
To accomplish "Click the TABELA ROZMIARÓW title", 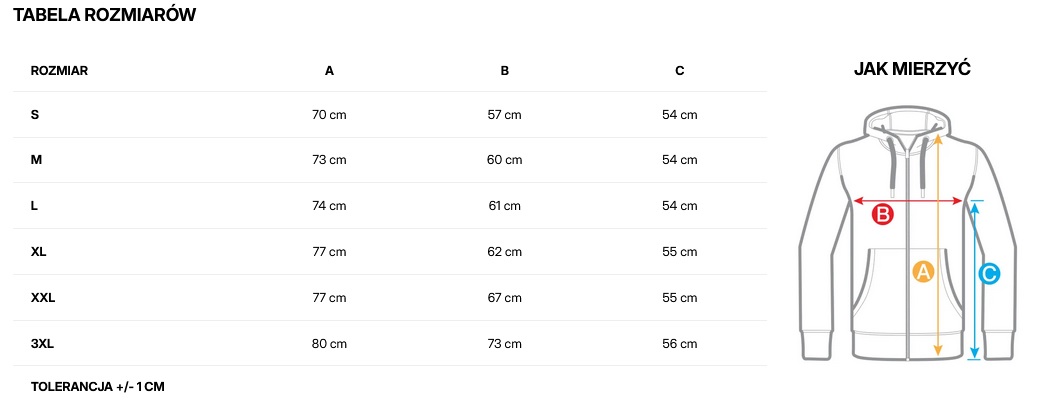I will (104, 15).
